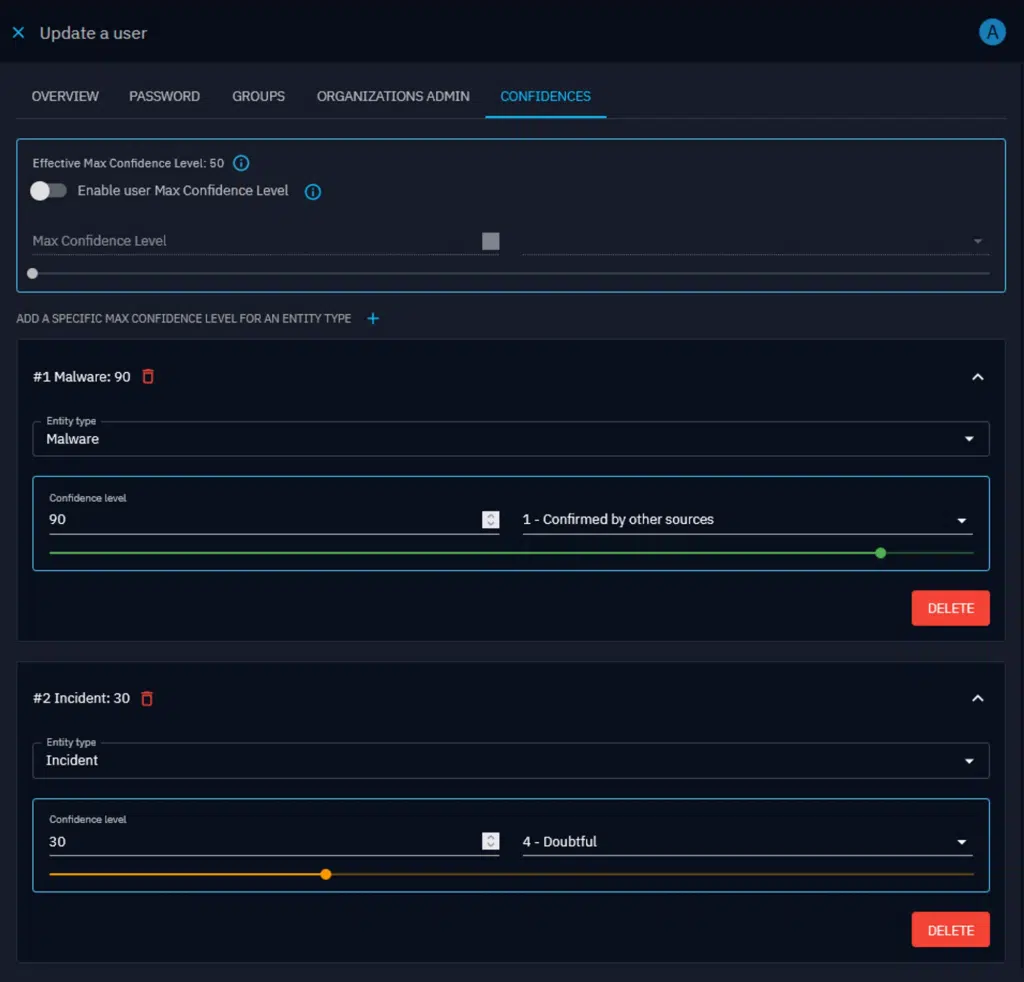This screenshot has width=1024, height=982.
Task: Switch to the Organizations Admin tab
Action: [x=393, y=96]
